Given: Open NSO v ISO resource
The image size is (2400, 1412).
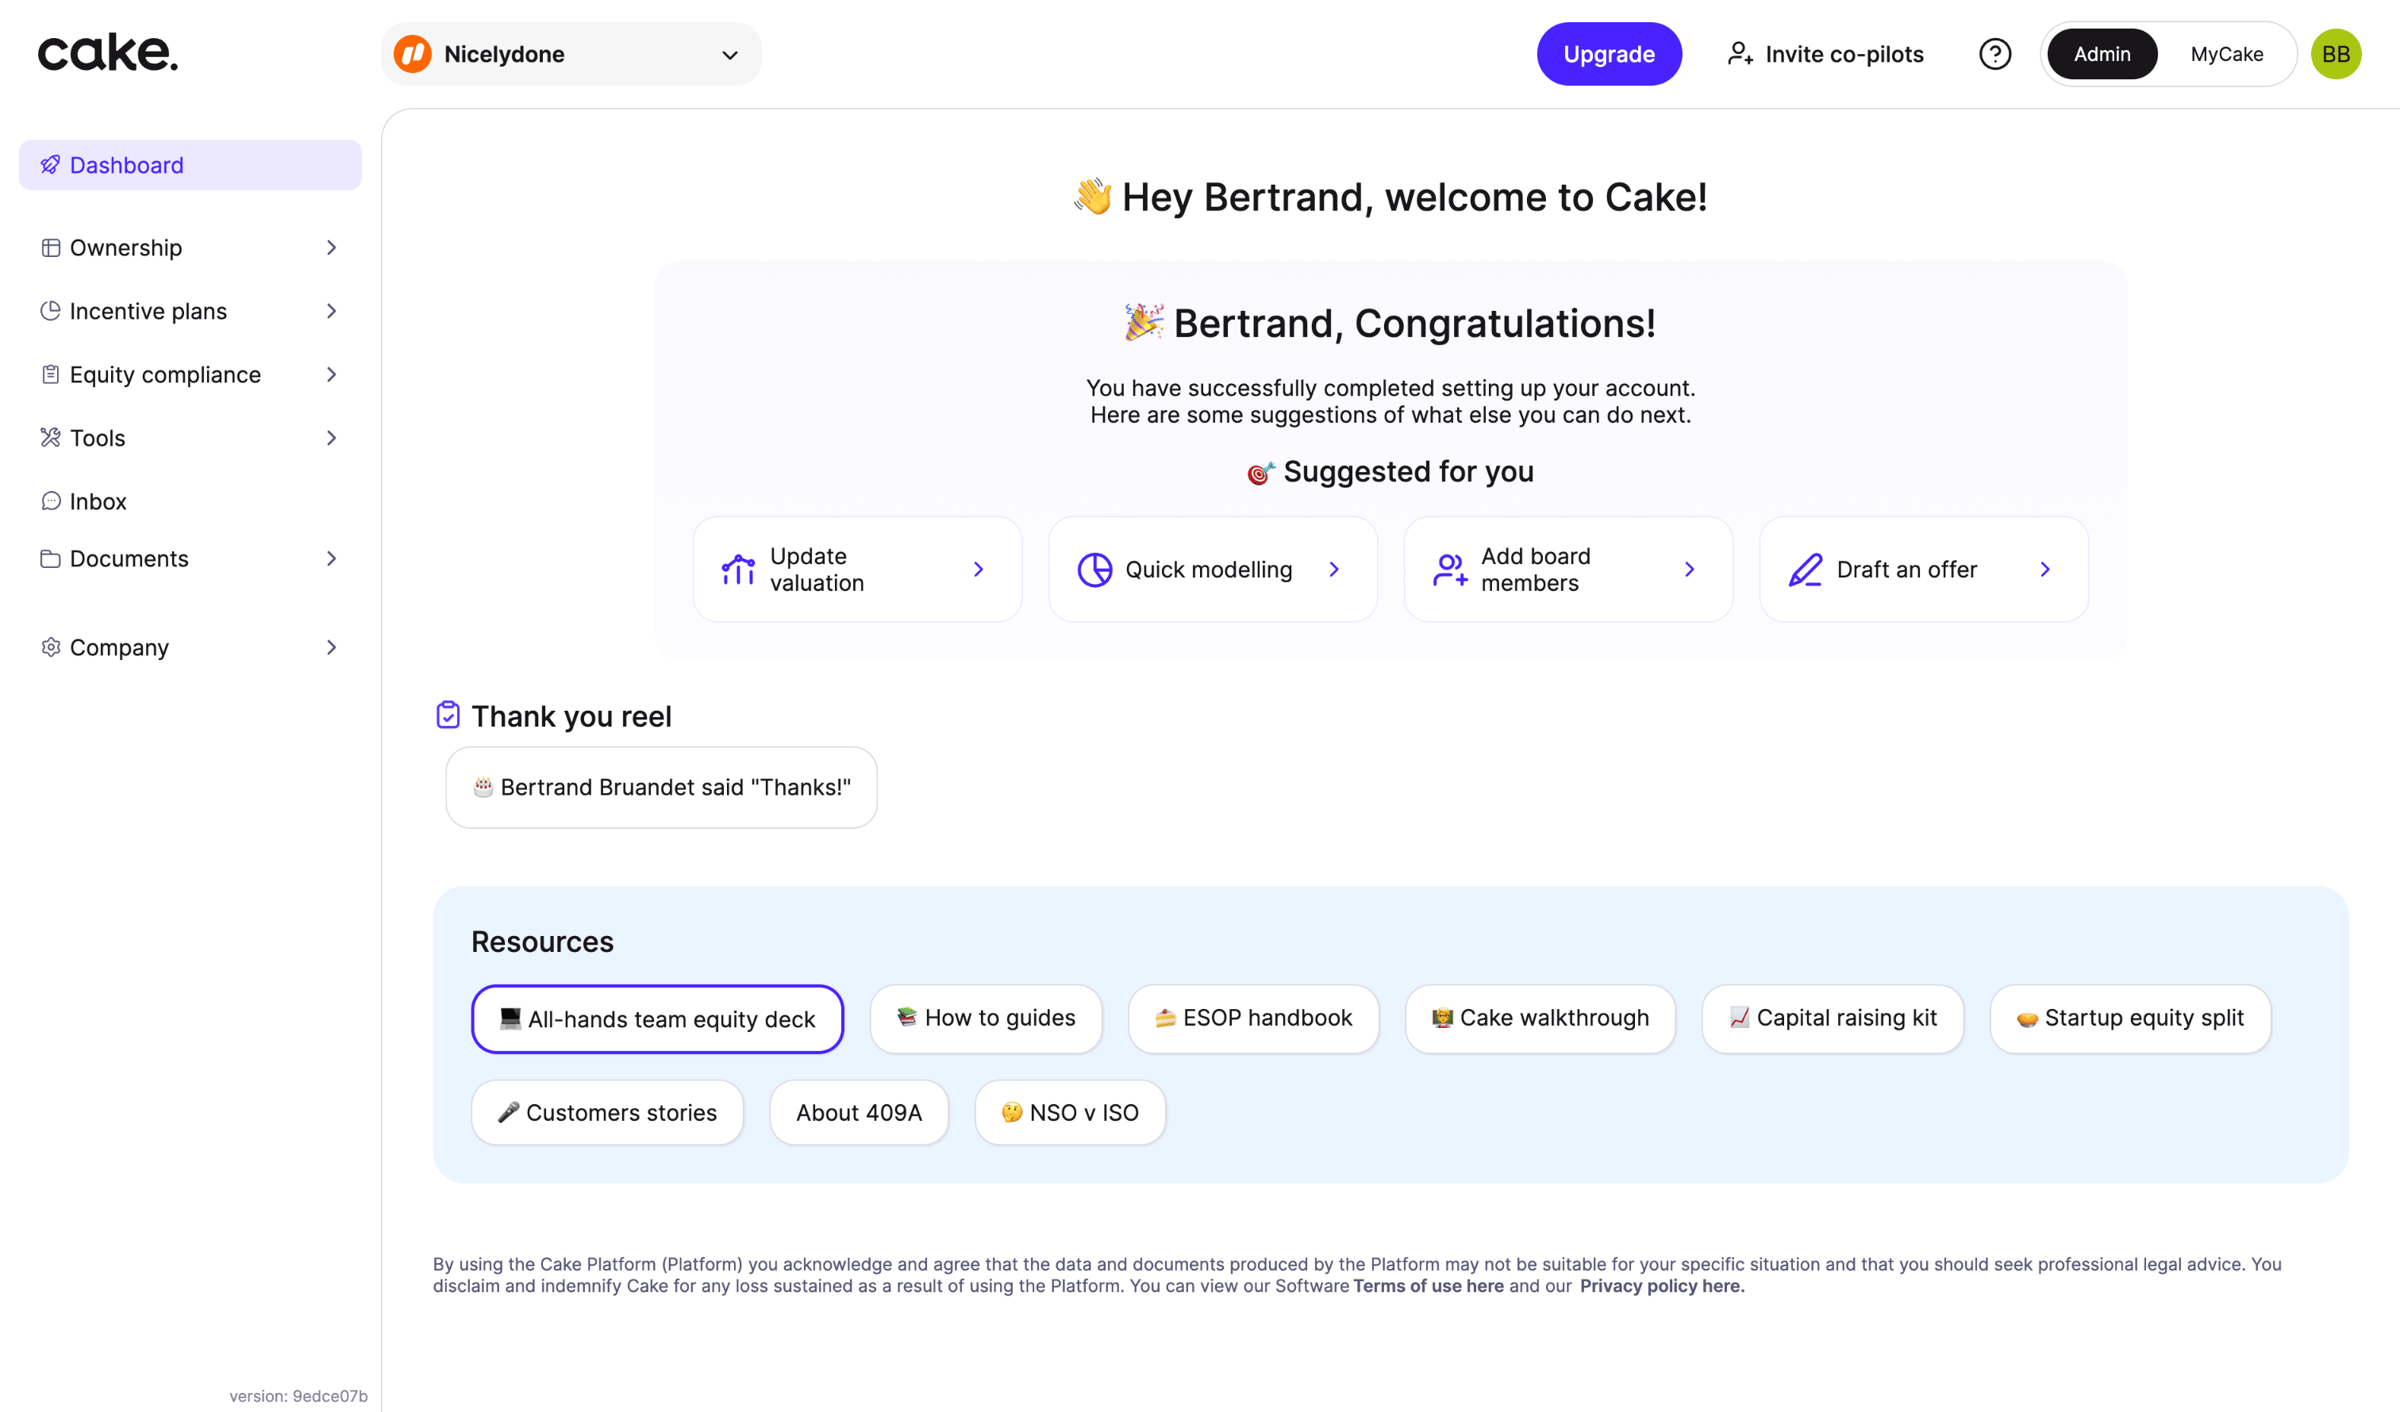Looking at the screenshot, I should point(1070,1112).
